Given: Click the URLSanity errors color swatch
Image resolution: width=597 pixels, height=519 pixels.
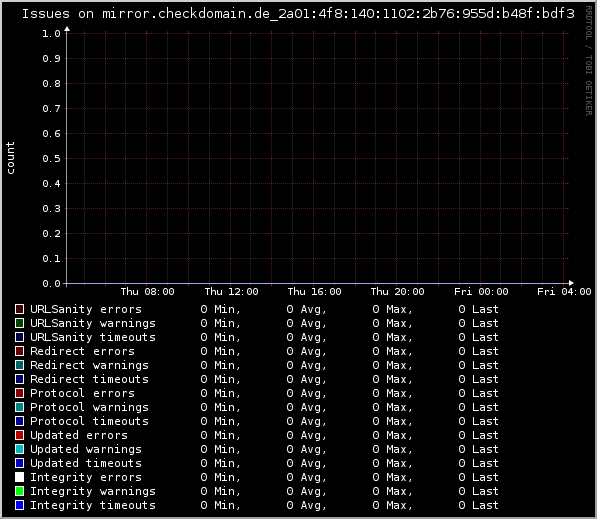Looking at the screenshot, I should tap(19, 309).
